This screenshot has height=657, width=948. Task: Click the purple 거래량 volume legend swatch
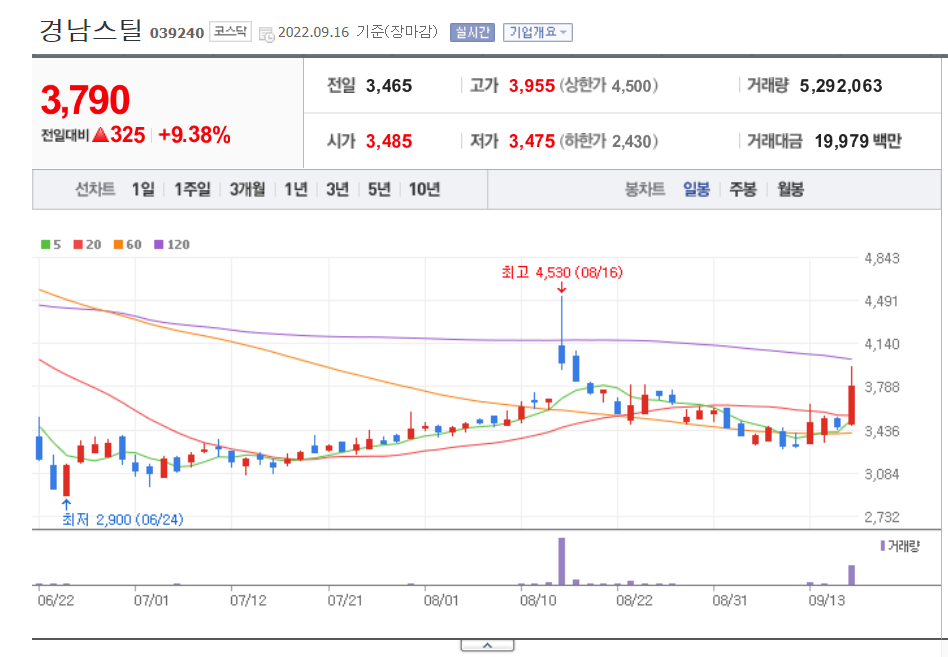pos(883,546)
